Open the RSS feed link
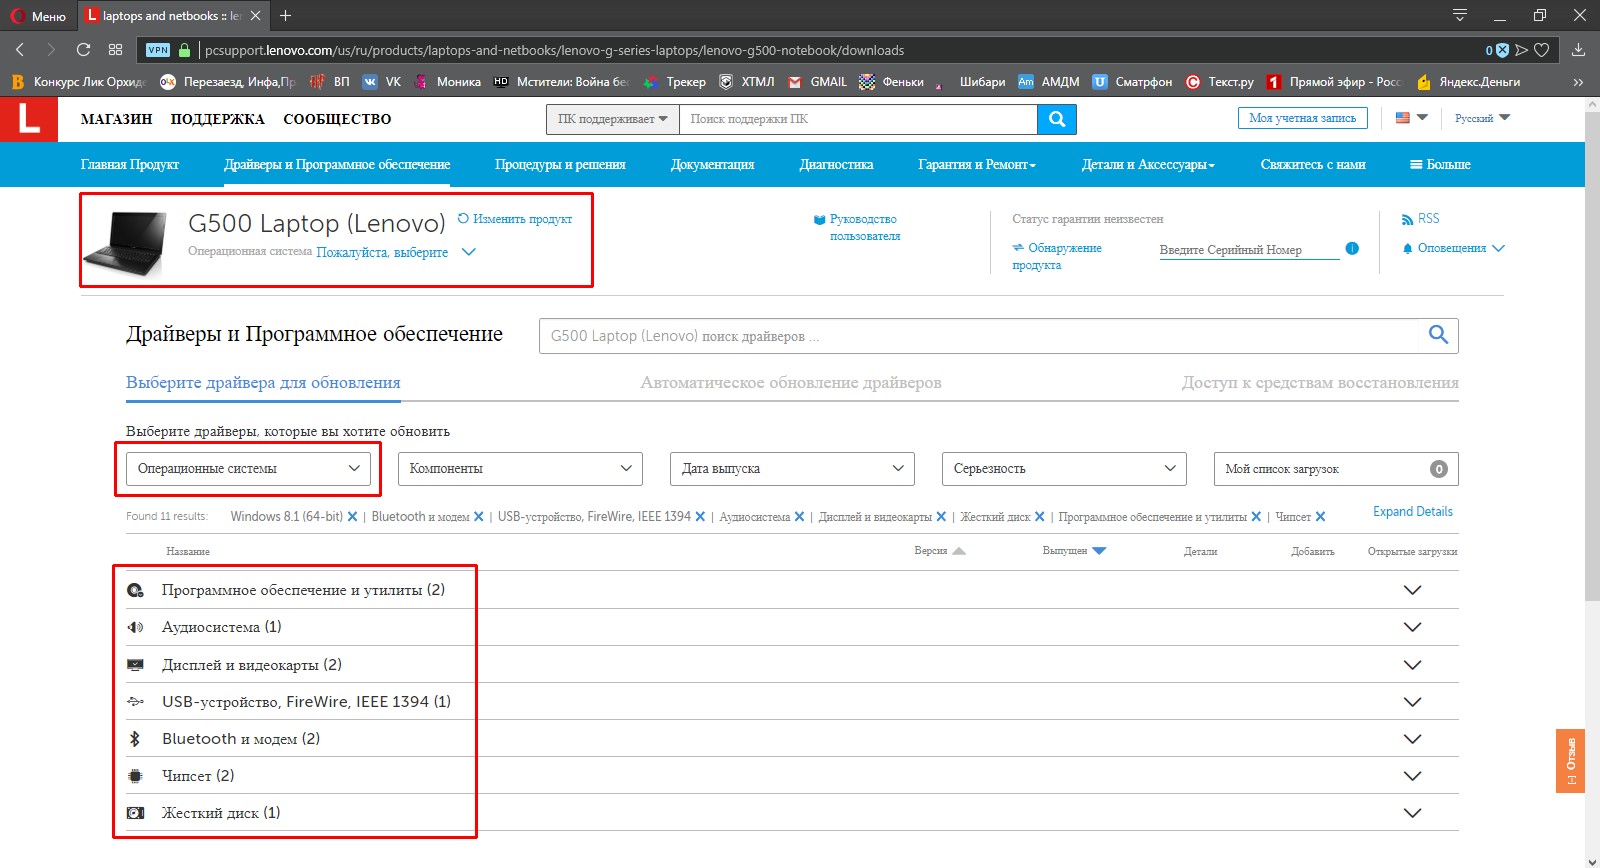1600x868 pixels. point(1421,218)
